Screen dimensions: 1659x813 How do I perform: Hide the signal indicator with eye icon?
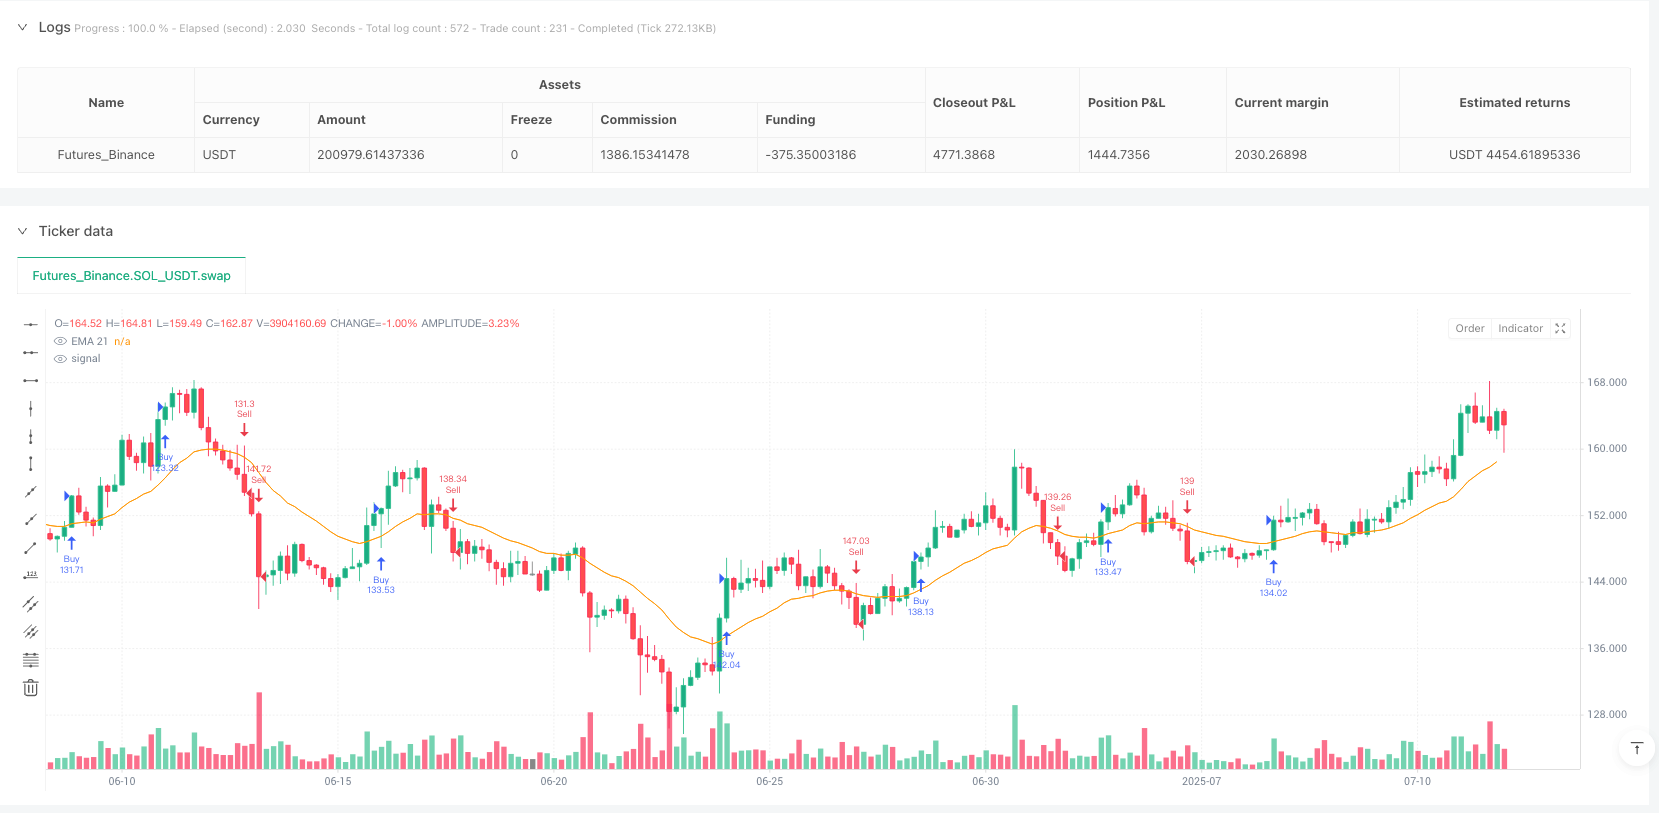tap(60, 359)
